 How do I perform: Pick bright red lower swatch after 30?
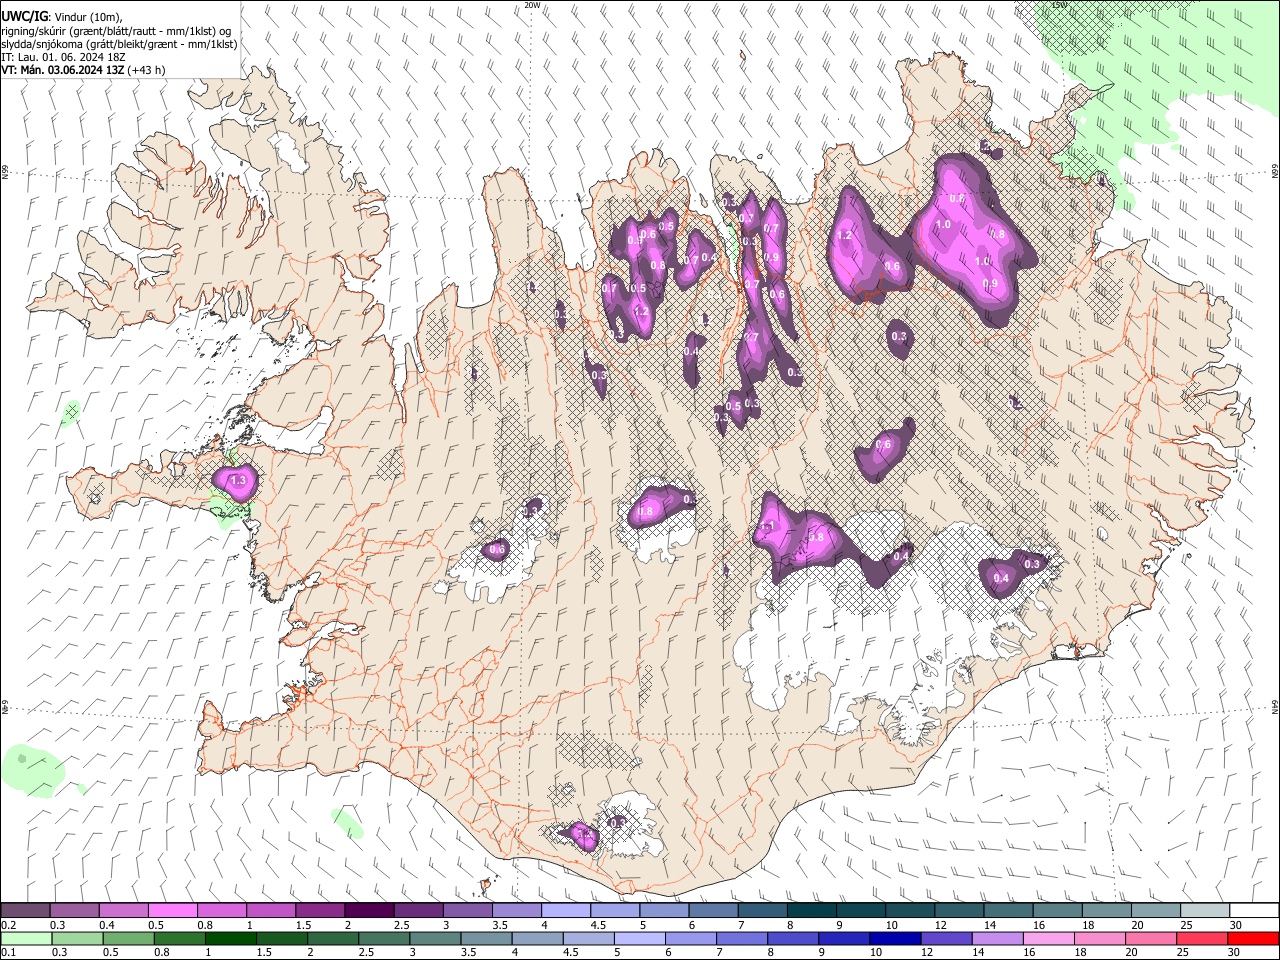point(1253,938)
